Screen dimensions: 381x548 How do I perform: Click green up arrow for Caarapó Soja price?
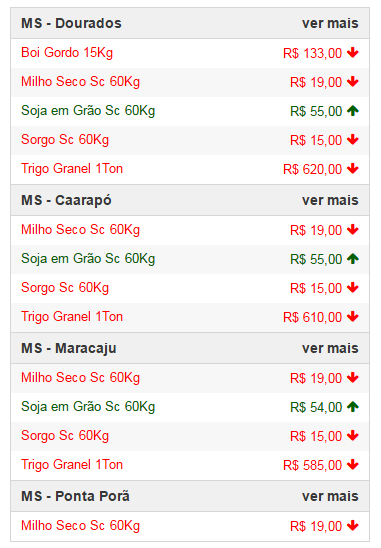(353, 259)
